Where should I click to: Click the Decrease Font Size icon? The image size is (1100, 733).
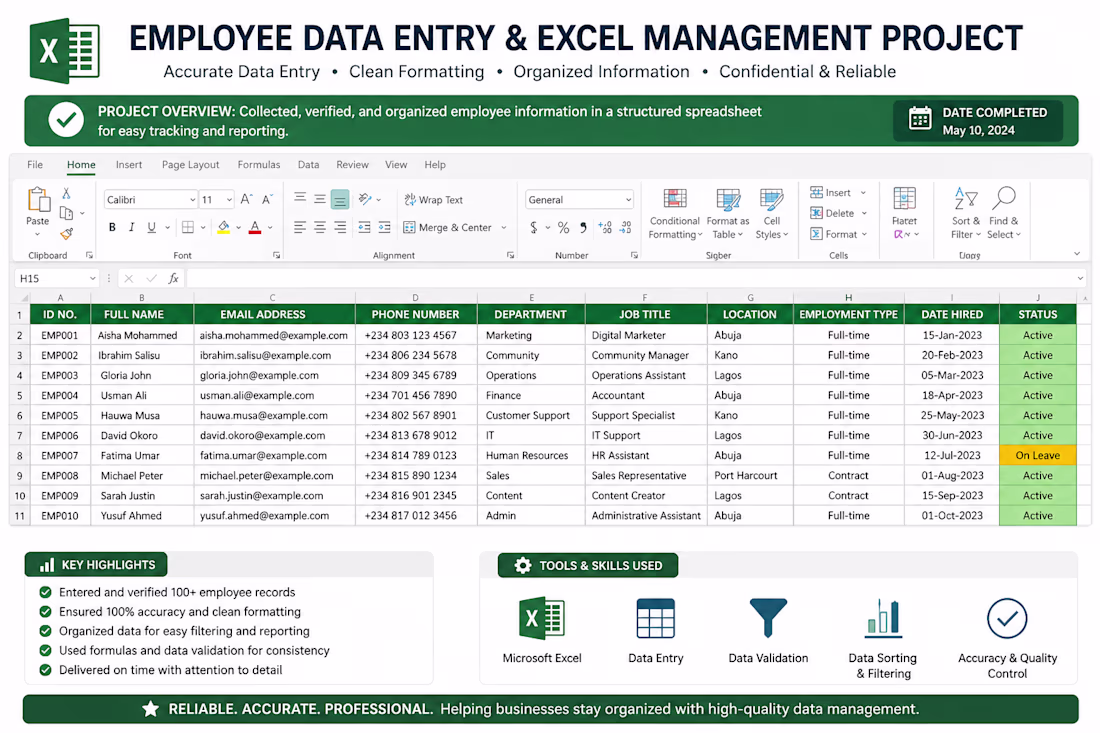click(267, 199)
